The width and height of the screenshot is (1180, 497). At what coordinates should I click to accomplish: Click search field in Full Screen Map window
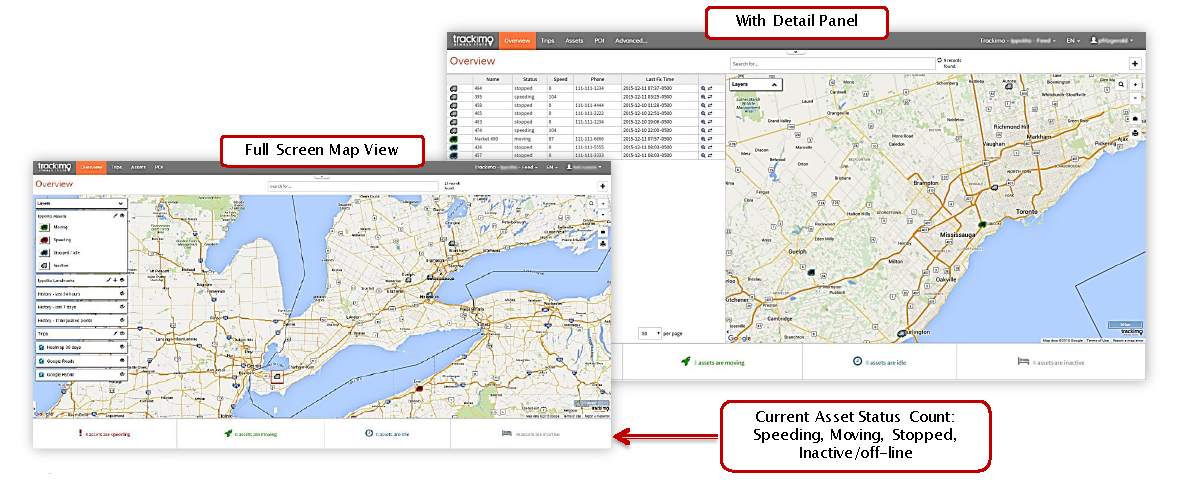click(353, 186)
